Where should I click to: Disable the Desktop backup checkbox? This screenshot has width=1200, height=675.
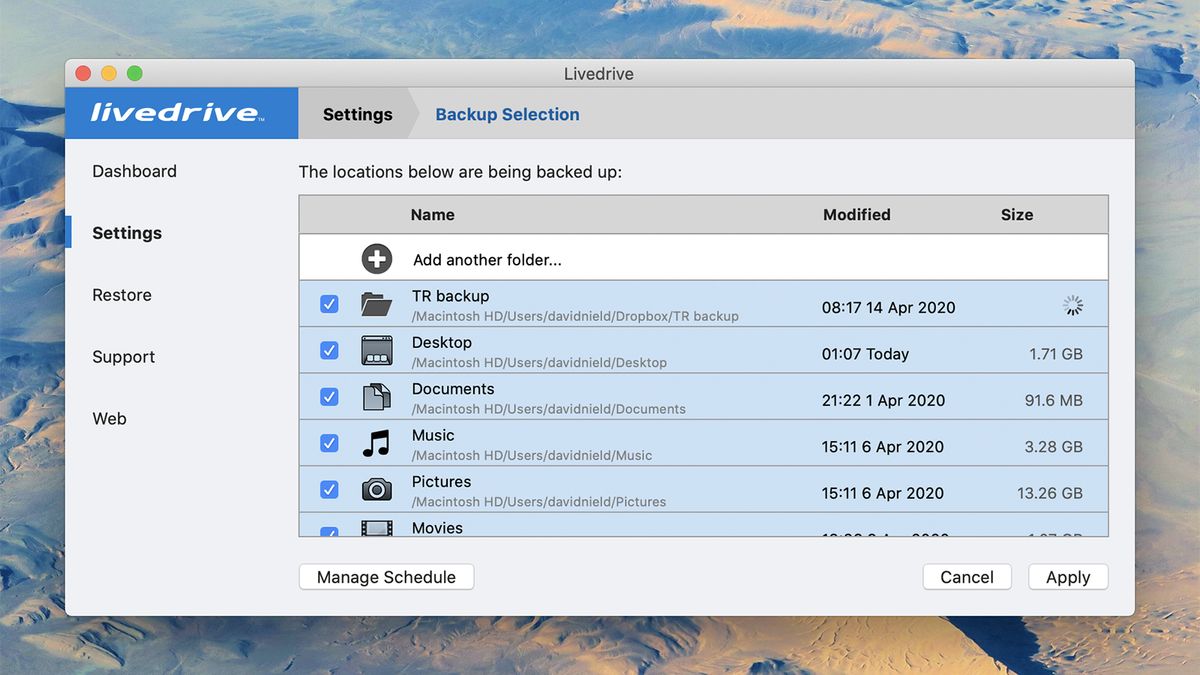click(329, 350)
